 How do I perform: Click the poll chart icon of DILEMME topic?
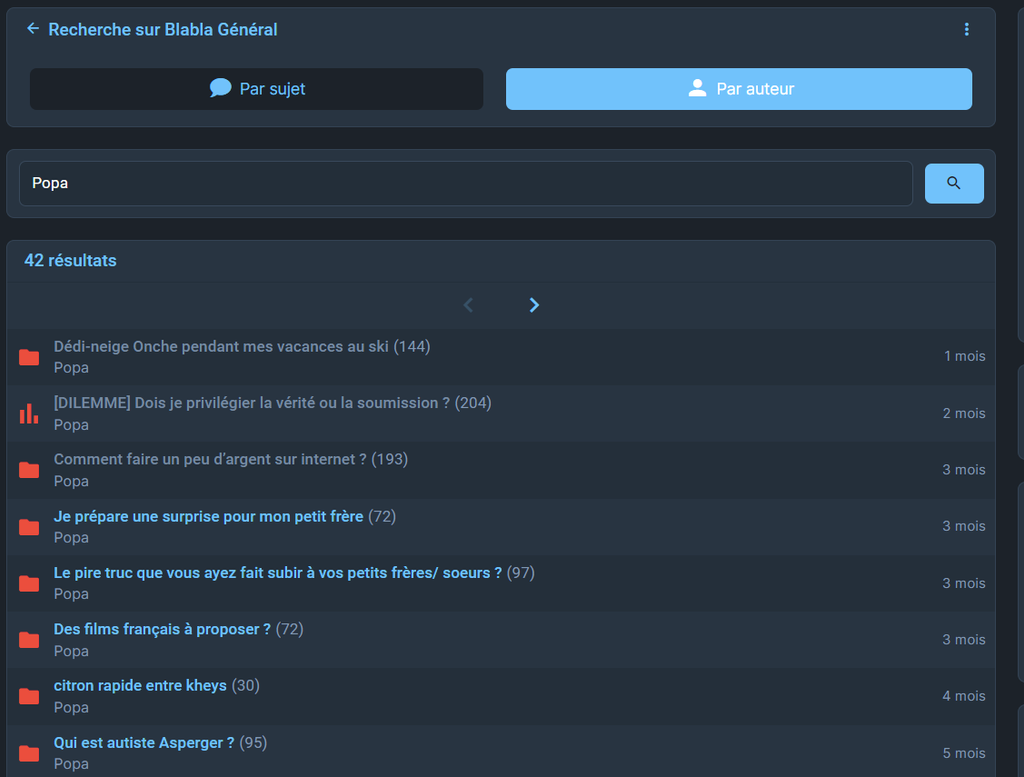[29, 413]
